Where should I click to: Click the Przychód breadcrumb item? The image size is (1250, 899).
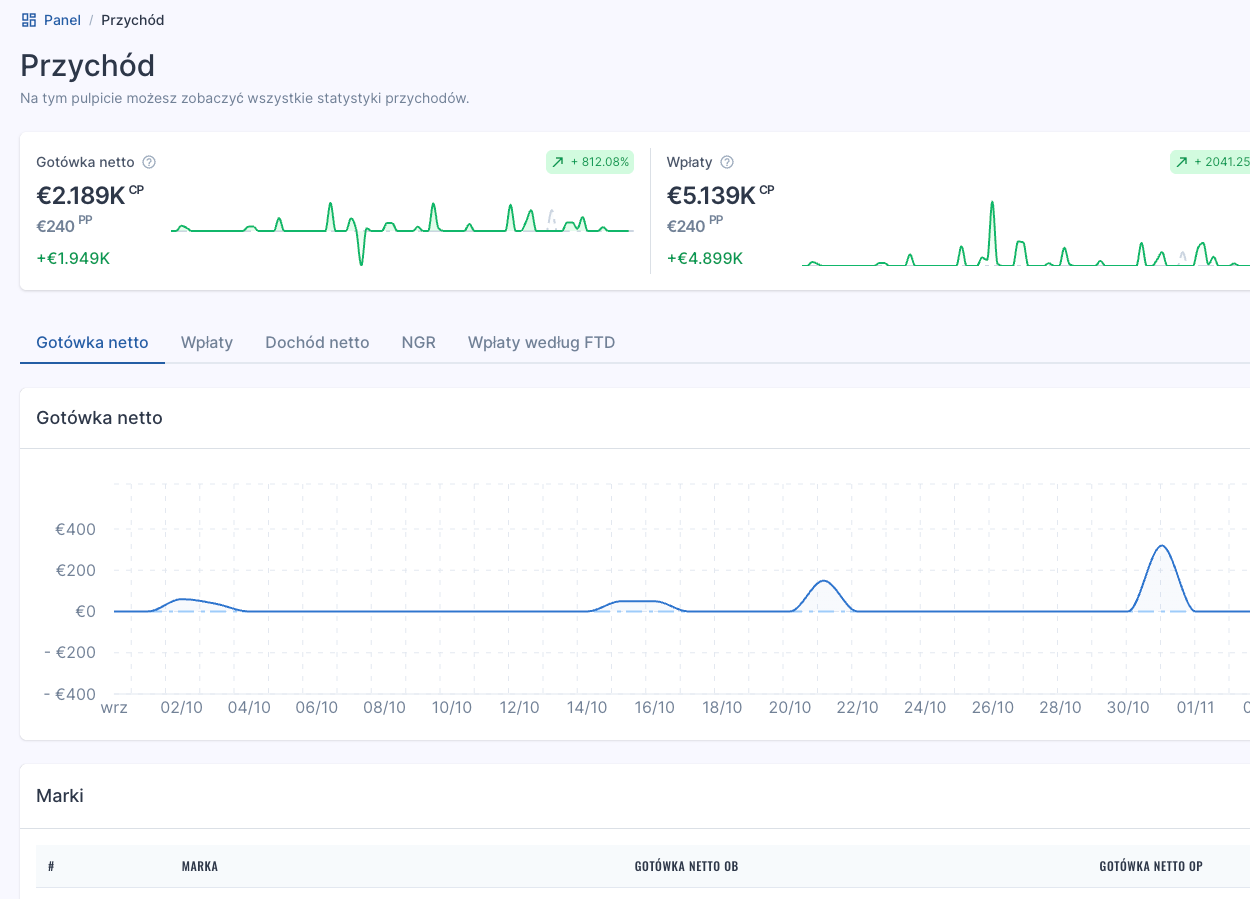pos(133,20)
